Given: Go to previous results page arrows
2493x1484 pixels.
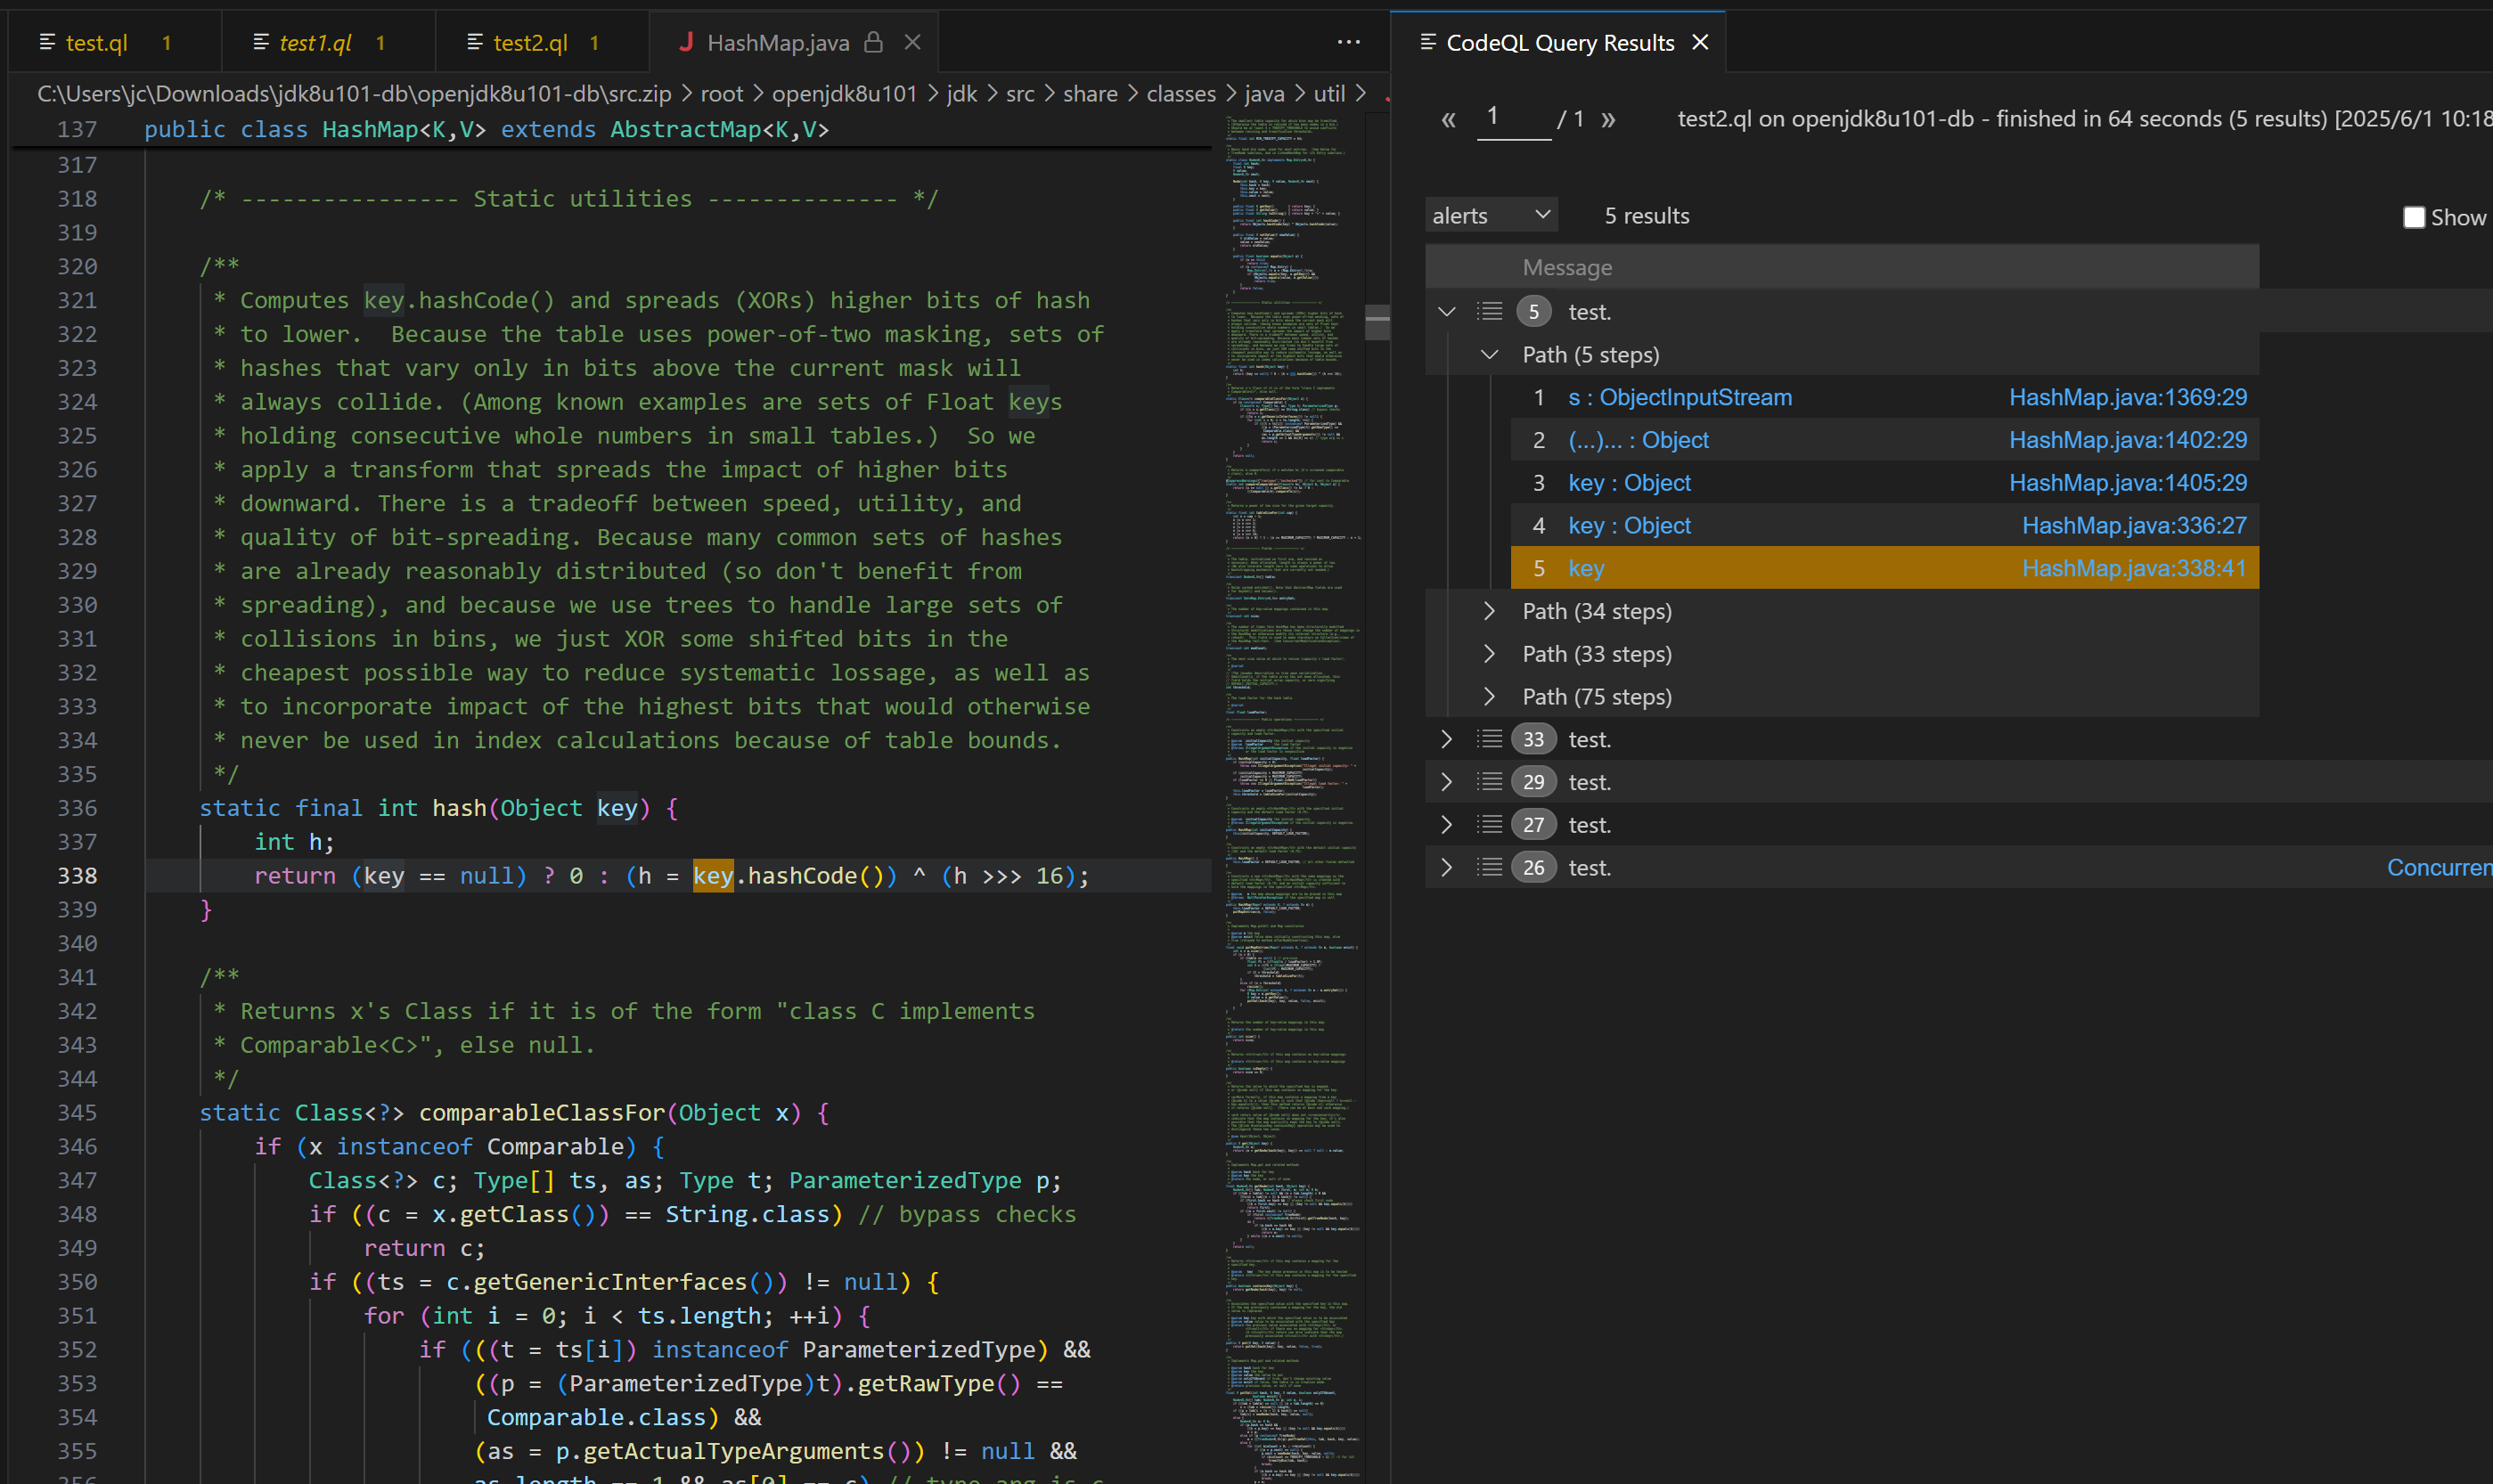Looking at the screenshot, I should [1448, 120].
